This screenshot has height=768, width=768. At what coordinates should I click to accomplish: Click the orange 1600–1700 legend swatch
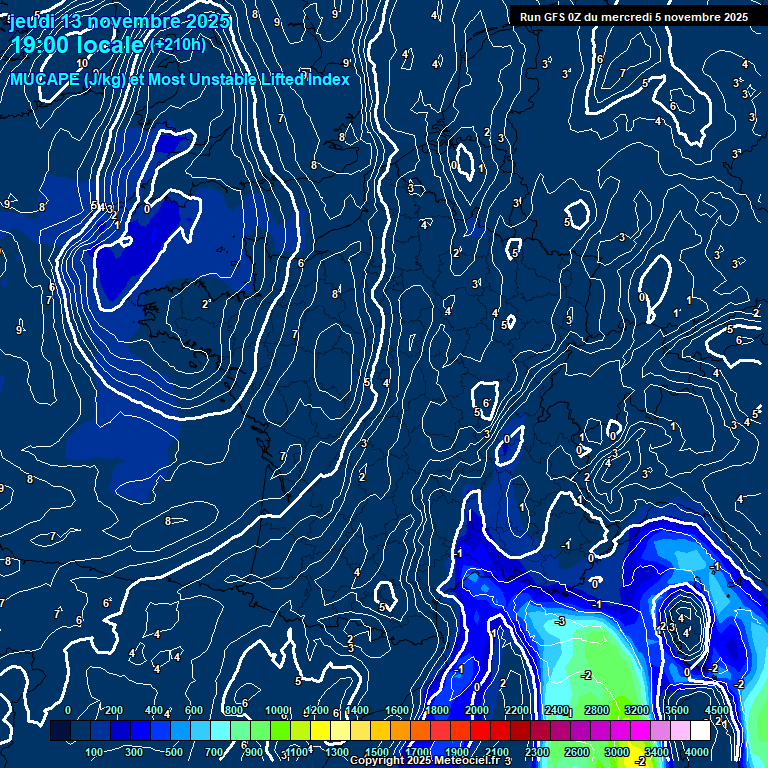tap(400, 730)
